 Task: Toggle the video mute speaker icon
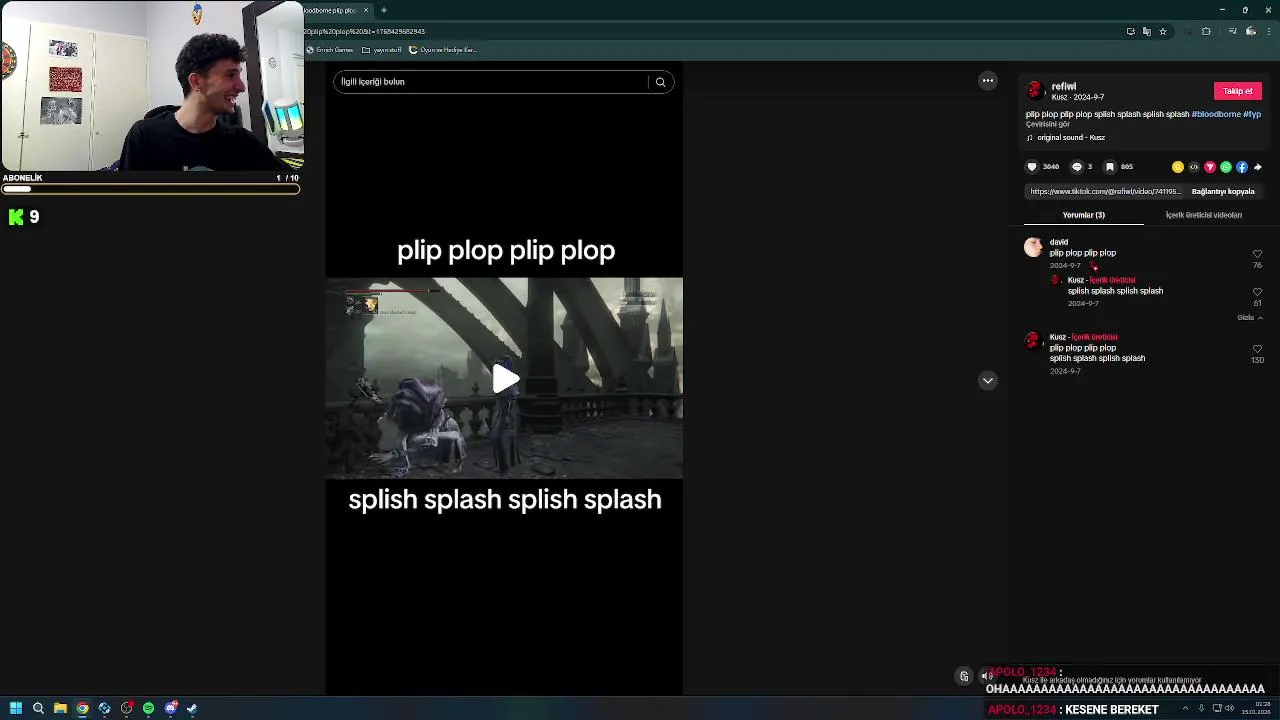pyautogui.click(x=987, y=676)
